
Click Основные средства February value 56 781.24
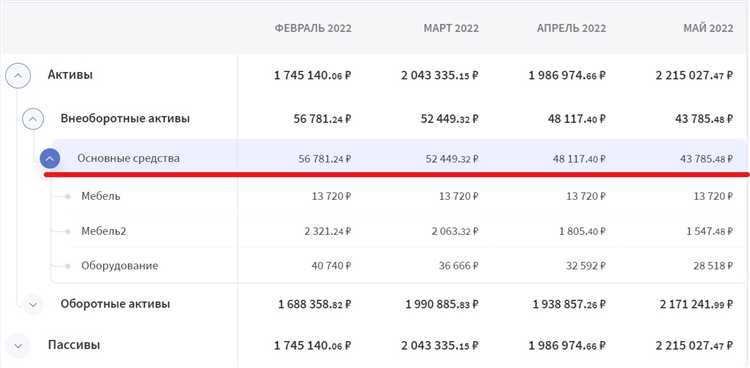click(x=325, y=159)
